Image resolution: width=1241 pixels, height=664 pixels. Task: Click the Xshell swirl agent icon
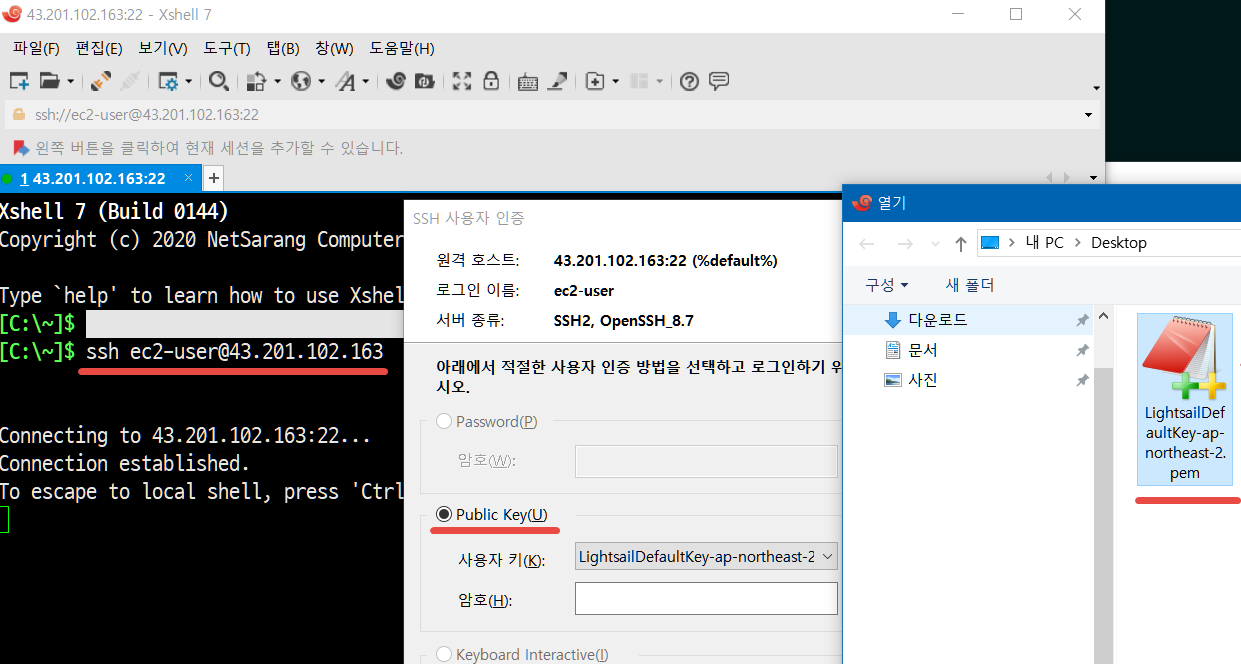click(395, 82)
